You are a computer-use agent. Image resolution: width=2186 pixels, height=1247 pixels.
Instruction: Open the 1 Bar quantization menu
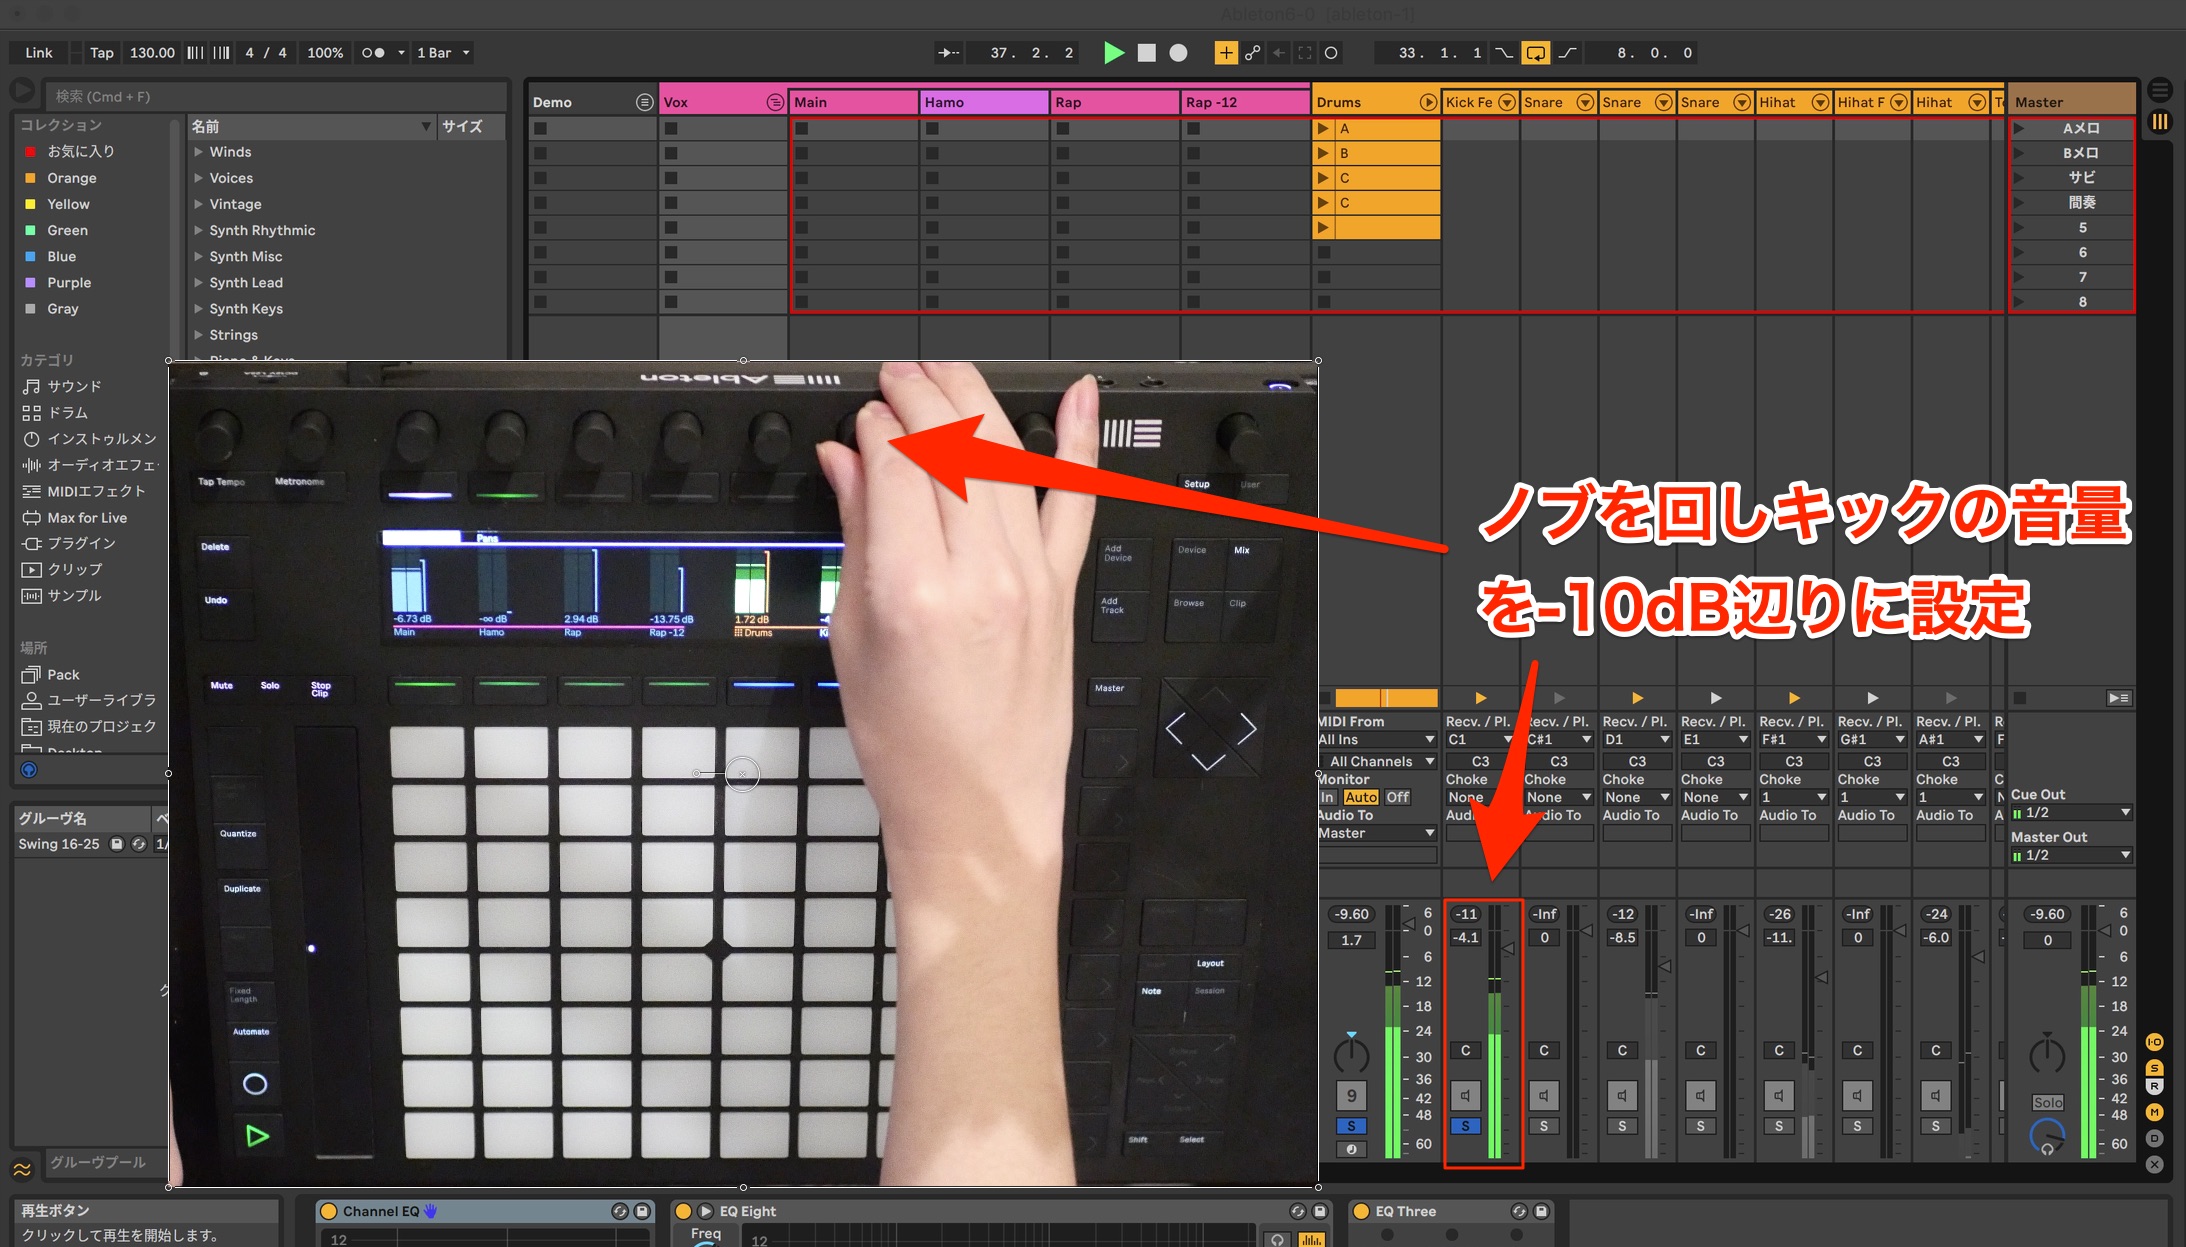[x=443, y=53]
